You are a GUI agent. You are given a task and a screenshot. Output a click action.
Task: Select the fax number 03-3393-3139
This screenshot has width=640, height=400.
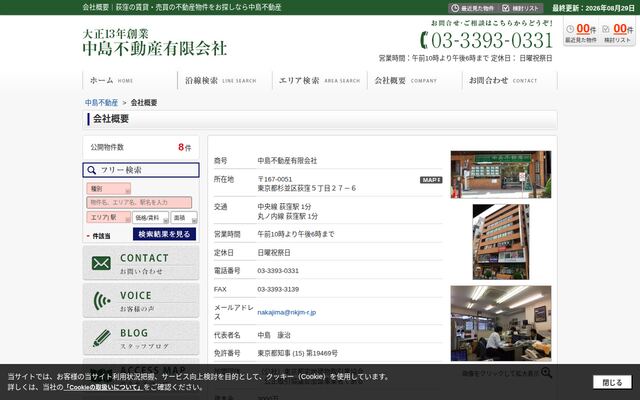click(278, 289)
